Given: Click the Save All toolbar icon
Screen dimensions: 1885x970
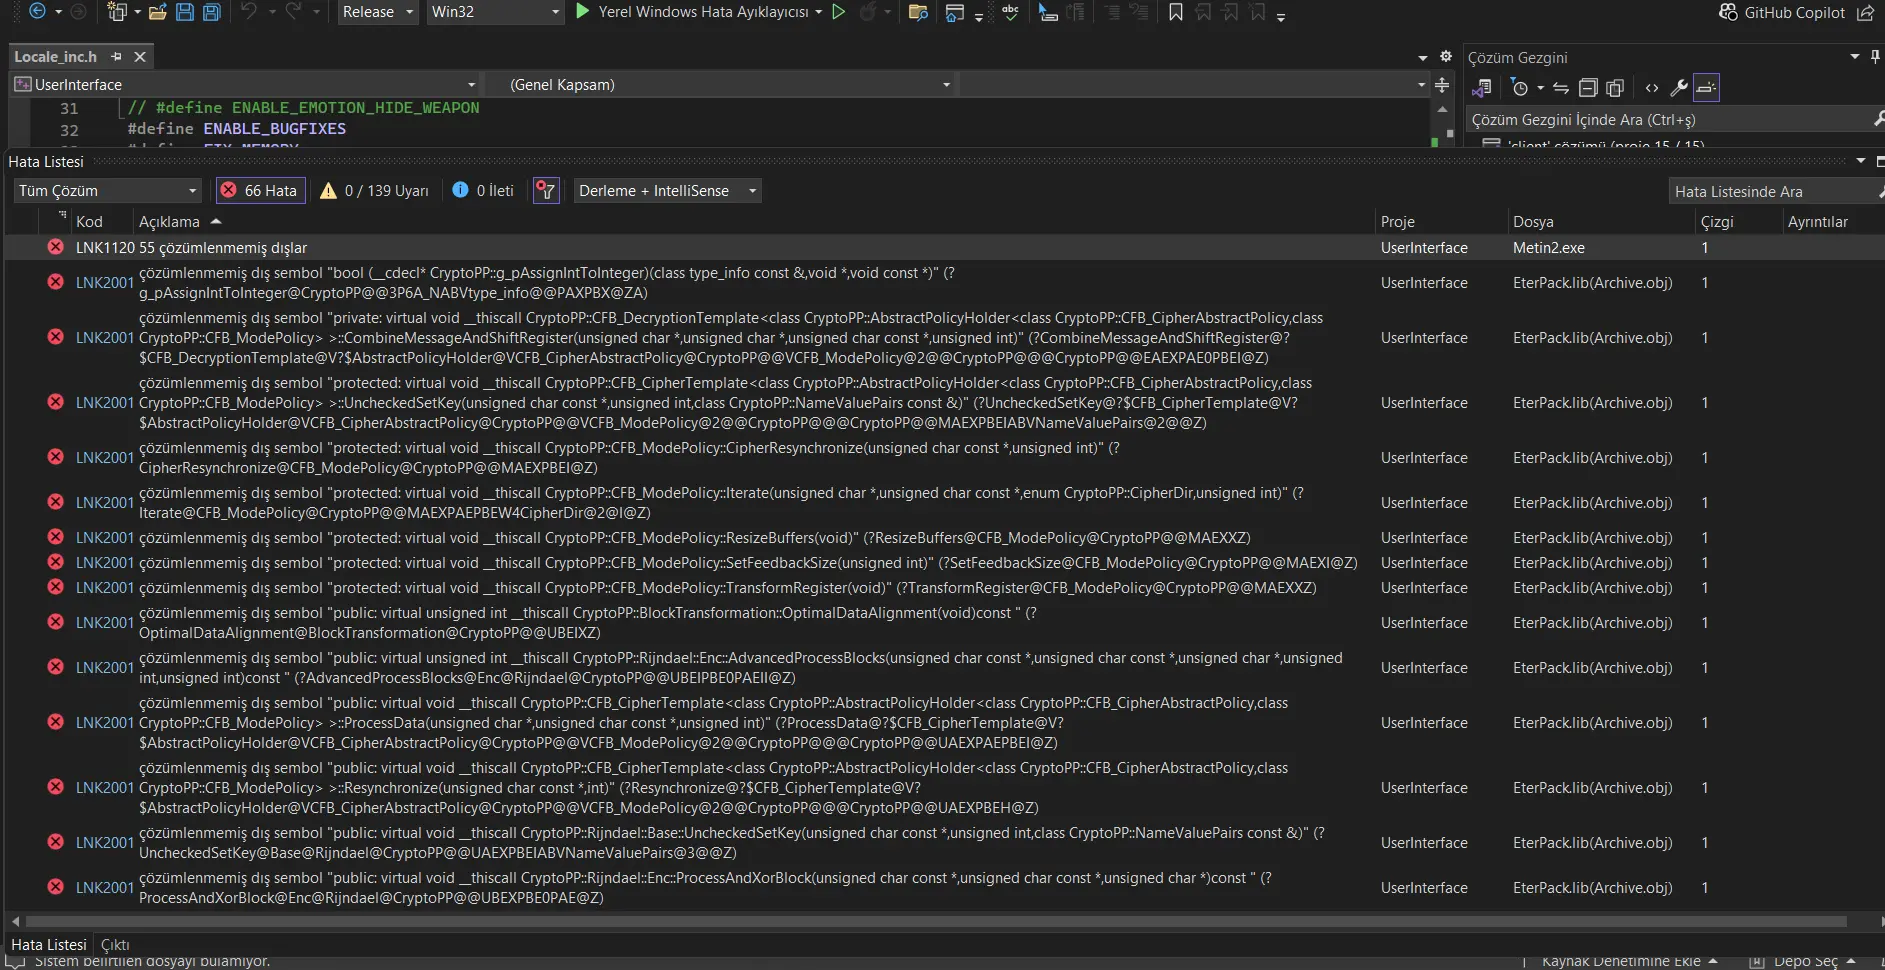Looking at the screenshot, I should 211,12.
